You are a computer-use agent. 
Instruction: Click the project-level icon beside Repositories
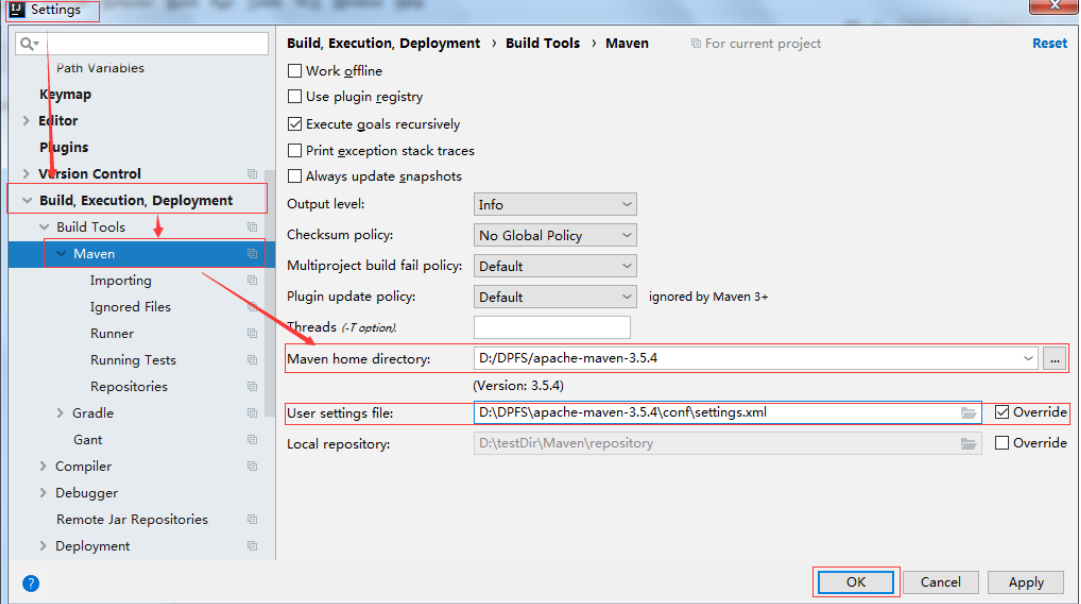click(x=252, y=386)
